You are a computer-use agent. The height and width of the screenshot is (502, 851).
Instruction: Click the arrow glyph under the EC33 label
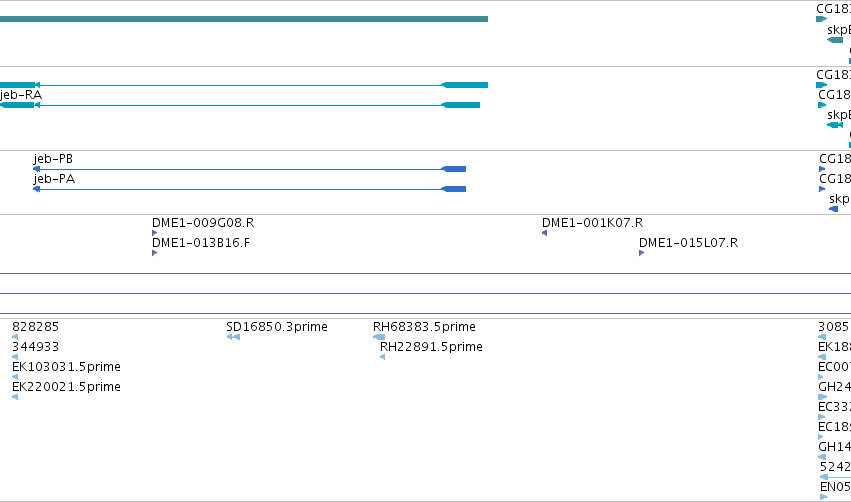coord(821,417)
